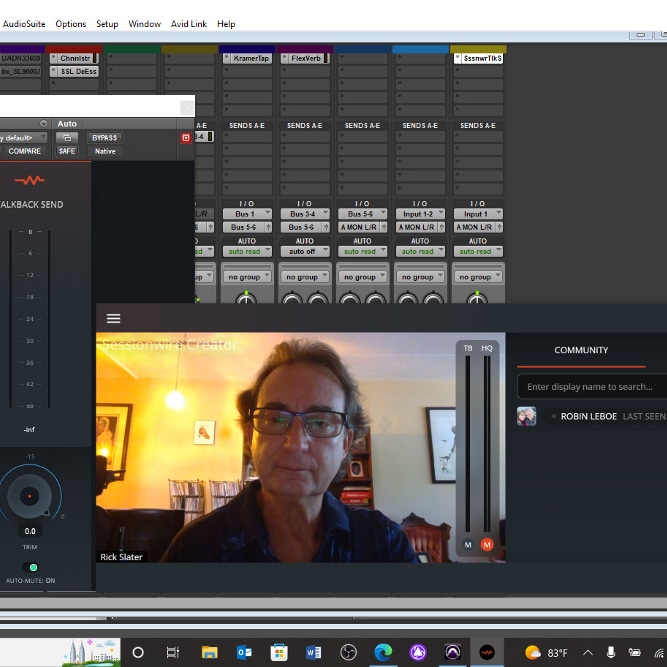667x667 pixels.
Task: Open Microsoft Store from taskbar
Action: [279, 652]
